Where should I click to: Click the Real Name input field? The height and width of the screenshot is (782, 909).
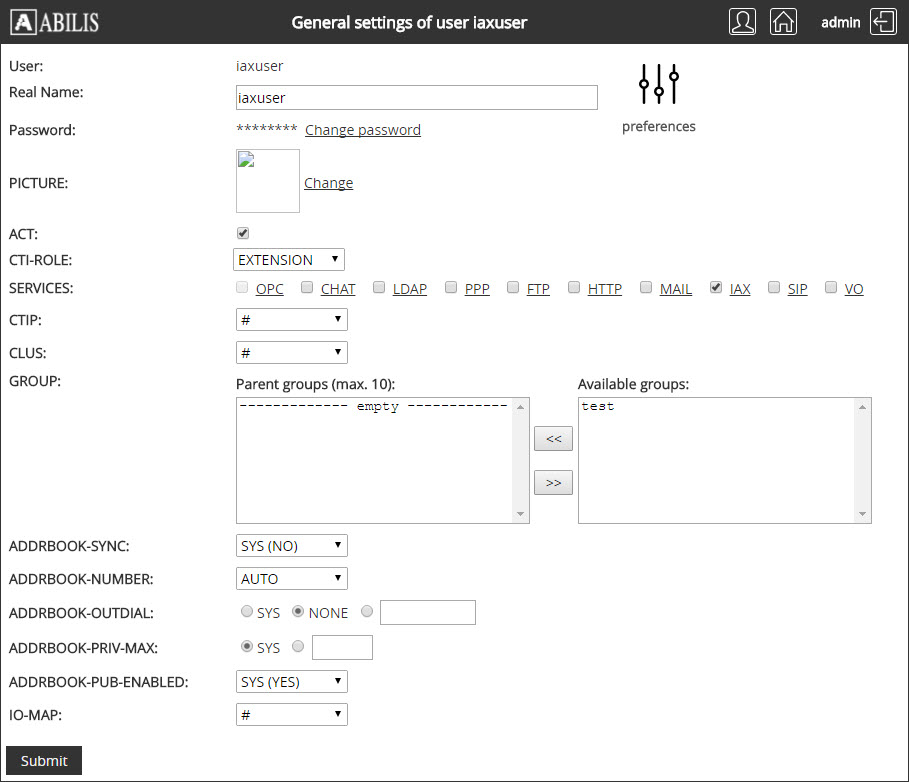click(416, 98)
